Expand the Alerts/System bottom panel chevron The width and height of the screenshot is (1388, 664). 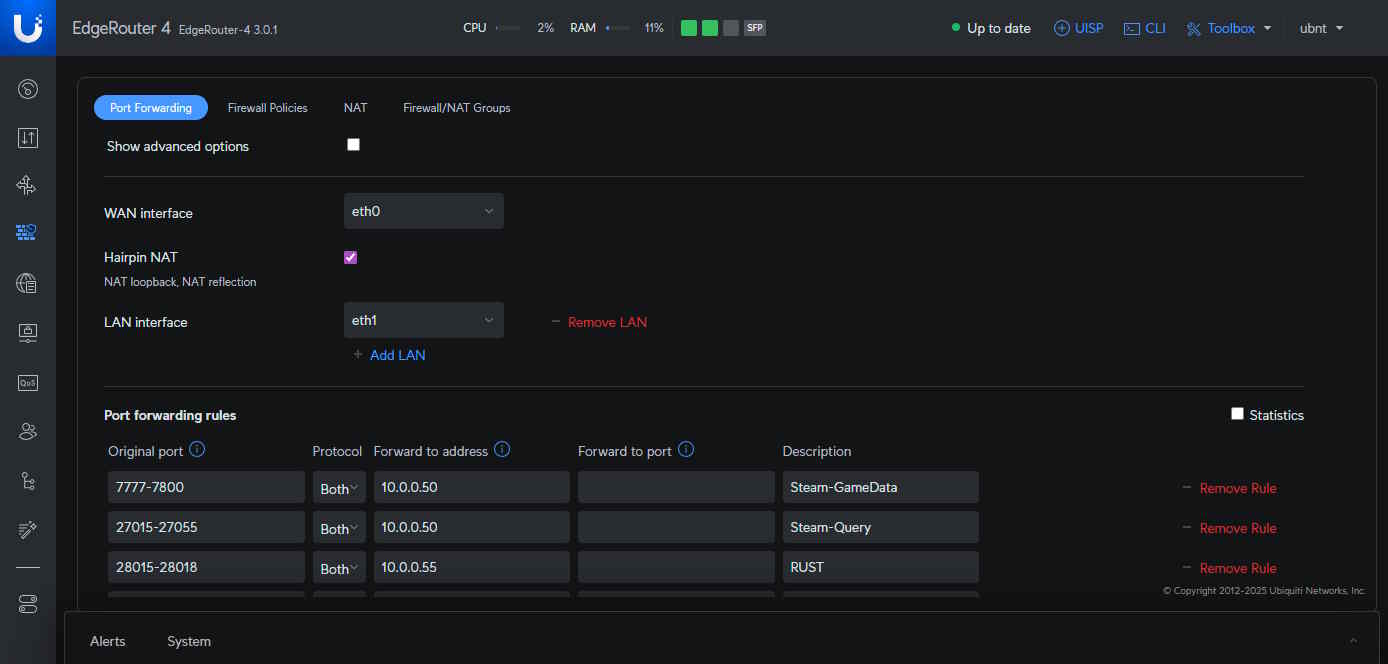(1353, 641)
